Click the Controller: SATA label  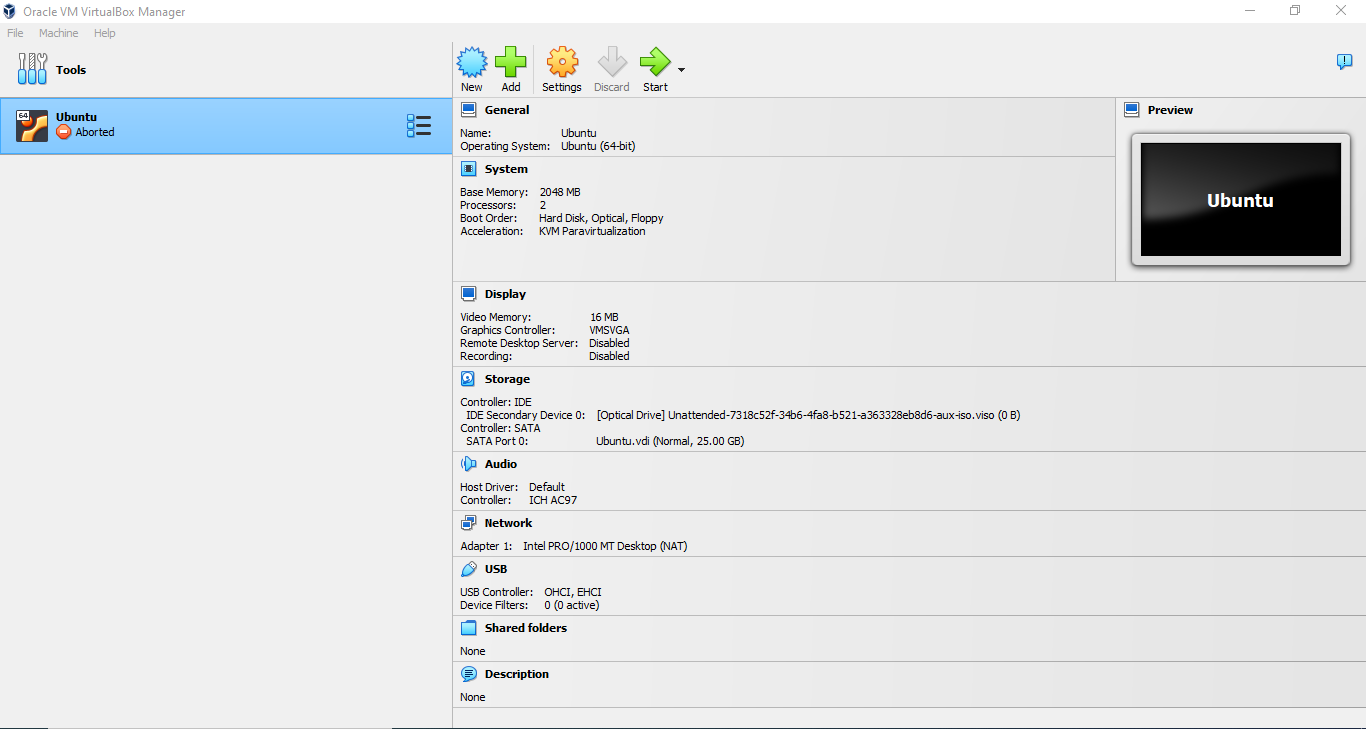point(500,428)
